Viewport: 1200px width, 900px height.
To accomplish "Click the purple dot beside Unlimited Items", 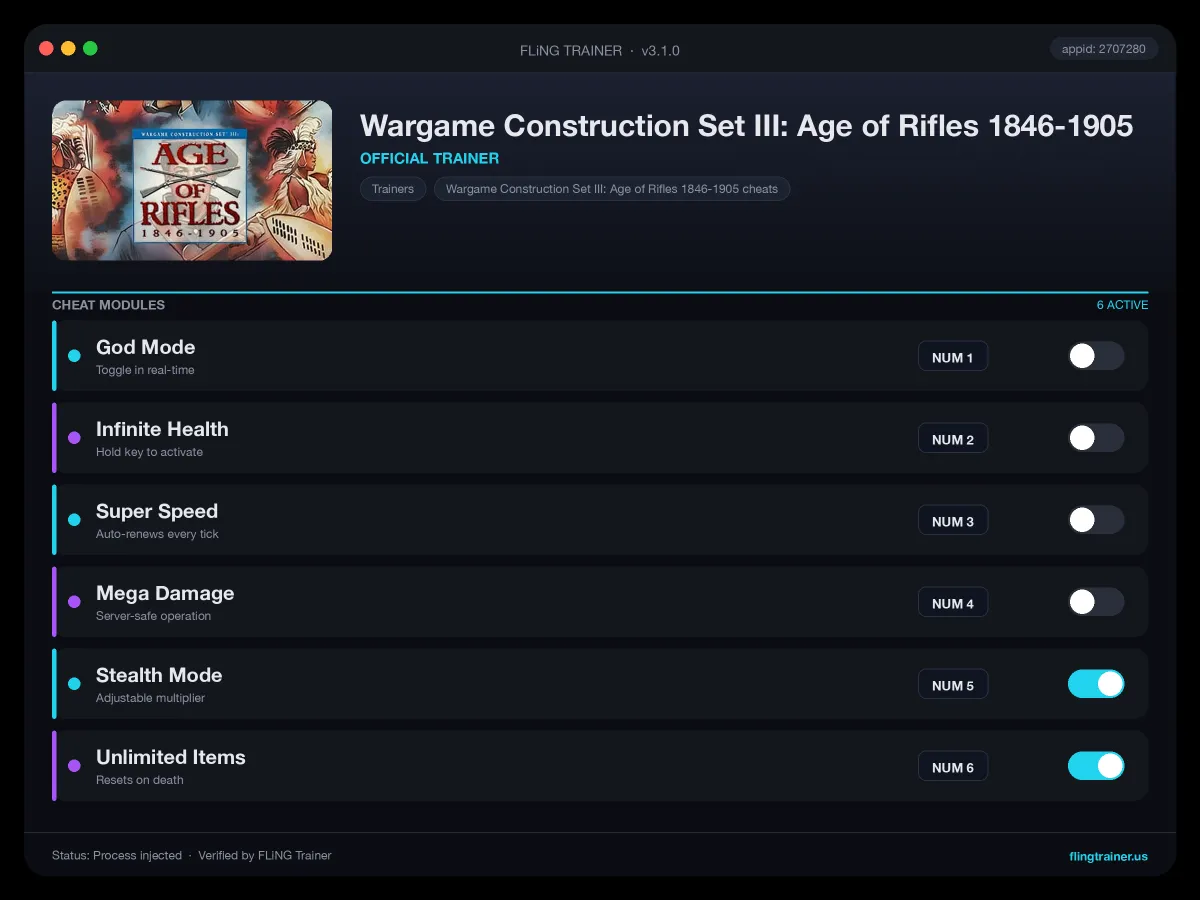I will tap(74, 766).
